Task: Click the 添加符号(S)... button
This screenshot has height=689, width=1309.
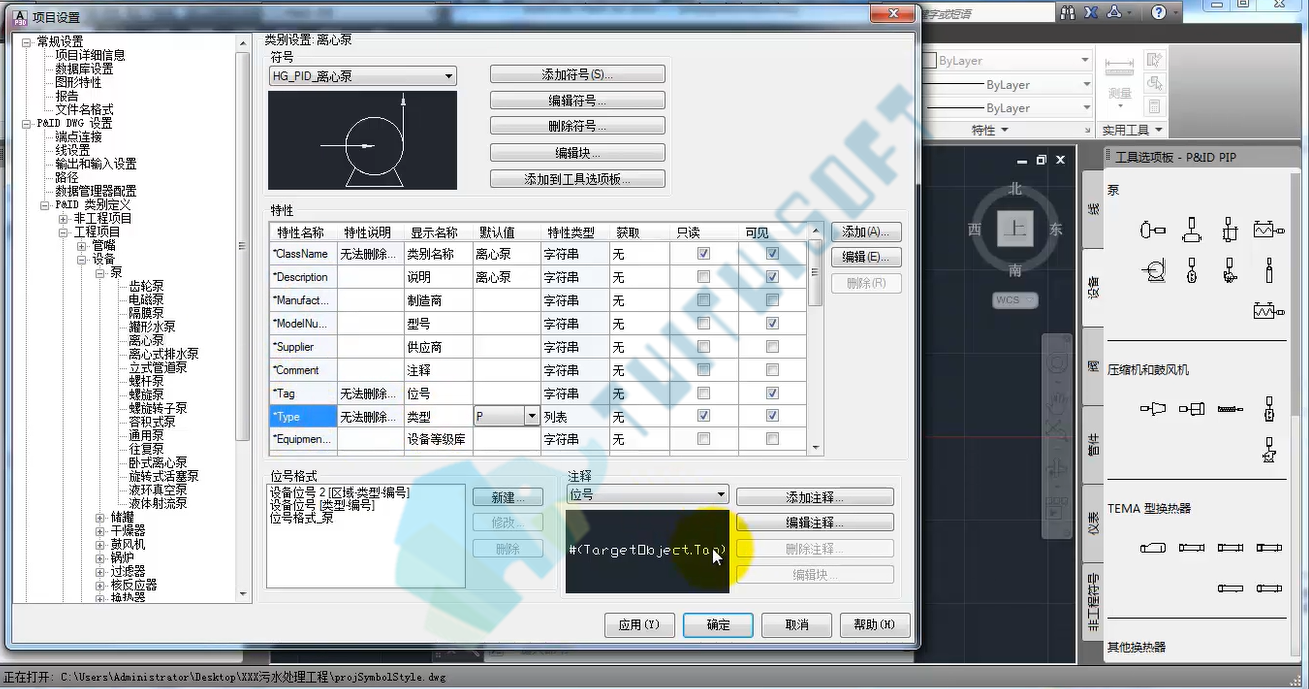Action: pos(577,75)
